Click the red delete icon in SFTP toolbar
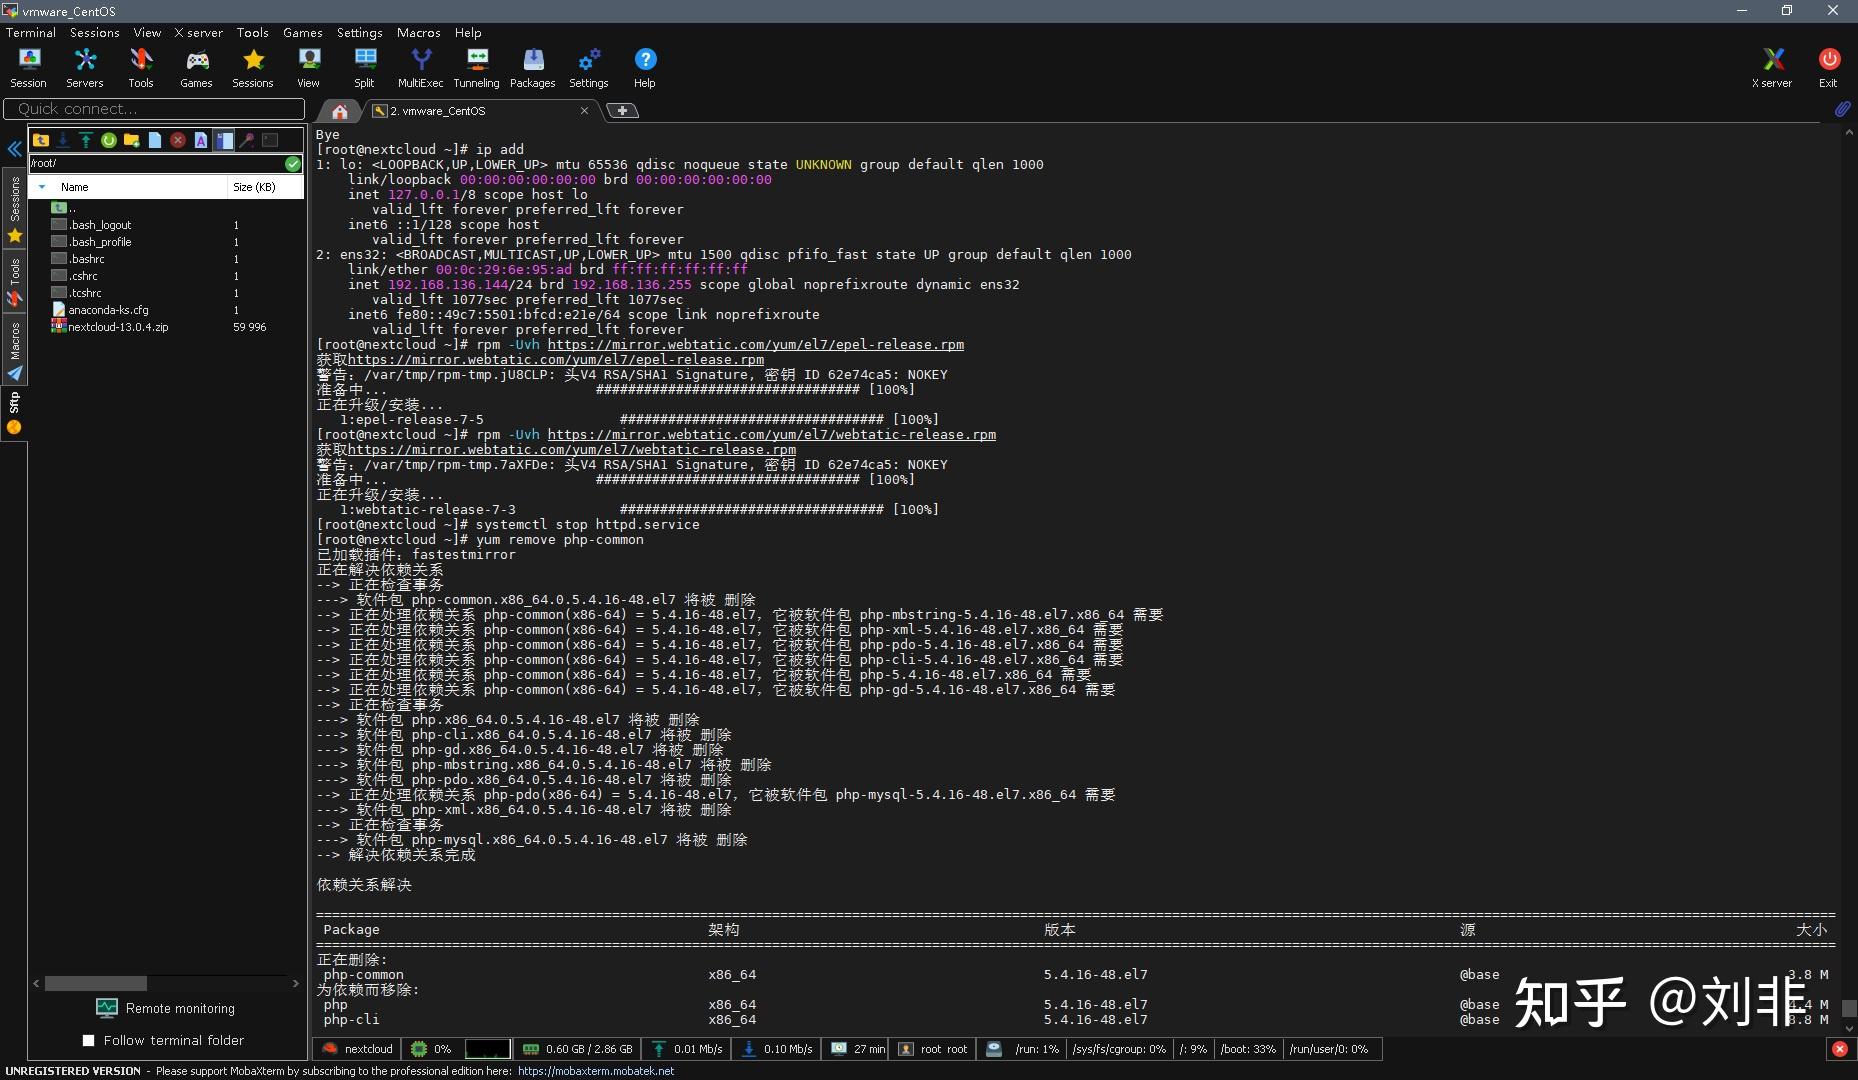 click(x=178, y=140)
